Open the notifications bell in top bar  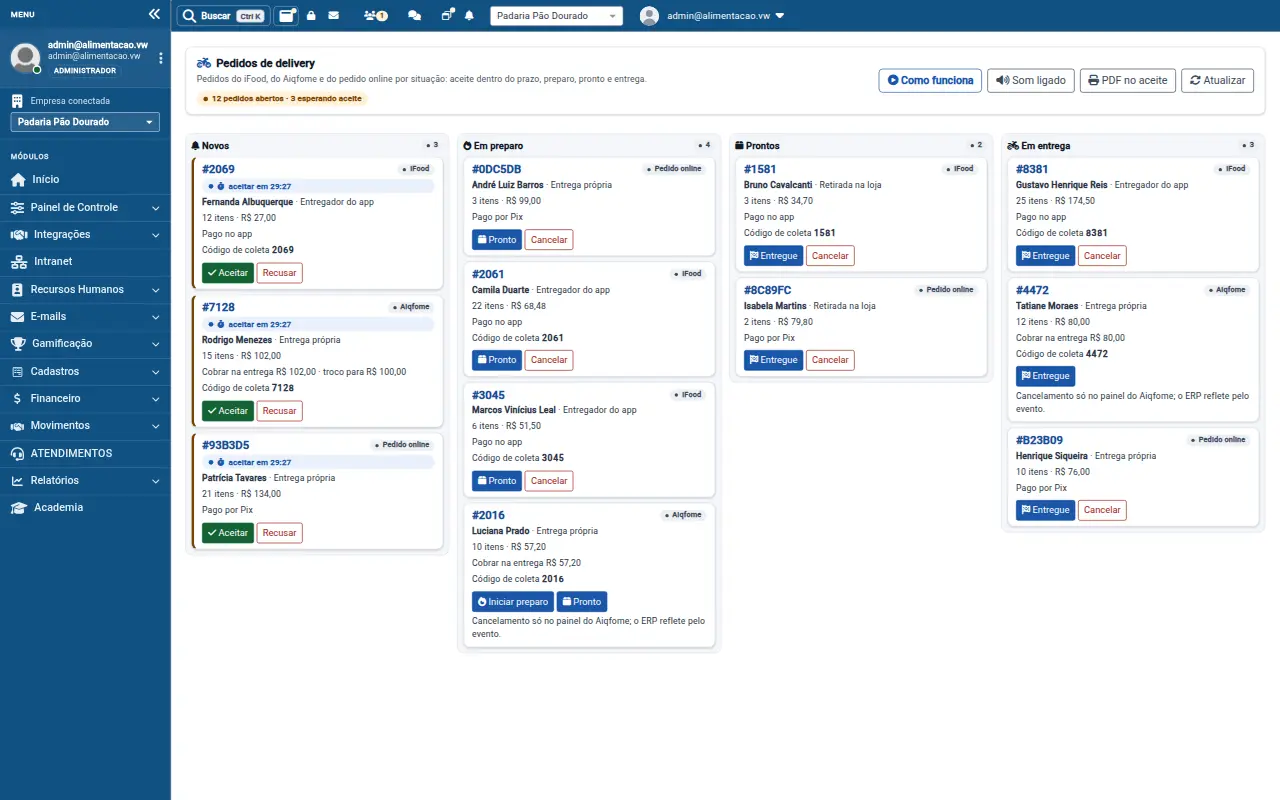click(x=469, y=16)
